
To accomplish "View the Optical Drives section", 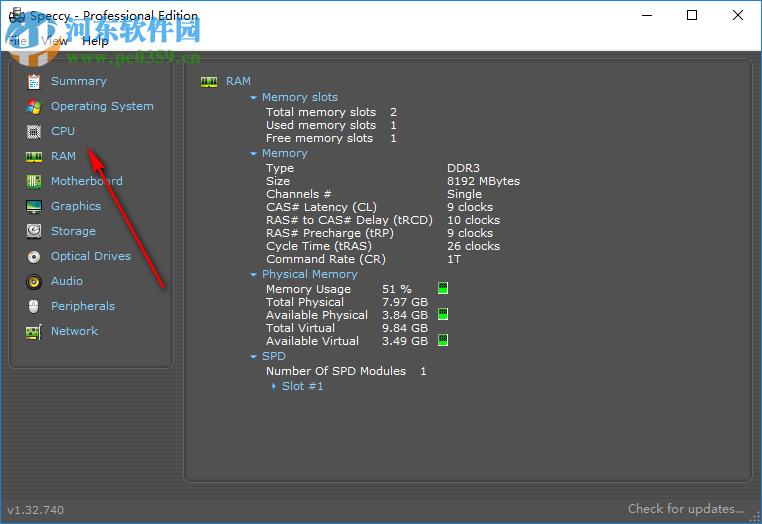I will coord(91,256).
